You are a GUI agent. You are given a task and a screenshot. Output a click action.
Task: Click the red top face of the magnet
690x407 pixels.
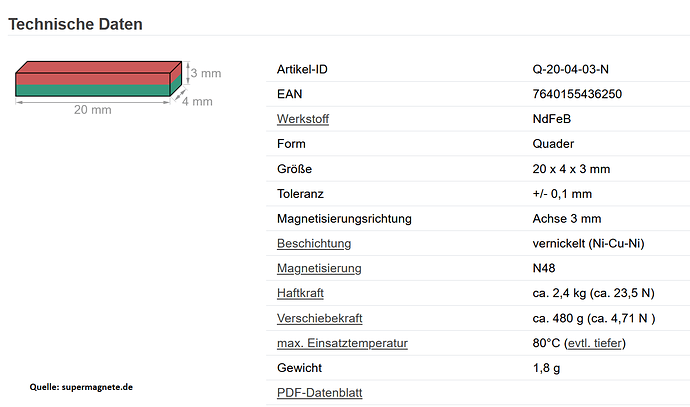(x=97, y=67)
